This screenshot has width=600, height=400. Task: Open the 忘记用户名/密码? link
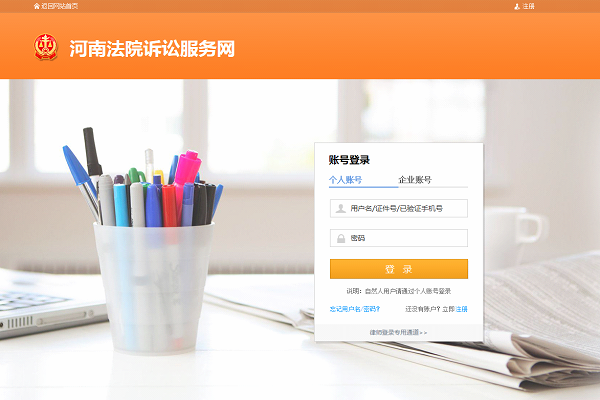[x=355, y=309]
